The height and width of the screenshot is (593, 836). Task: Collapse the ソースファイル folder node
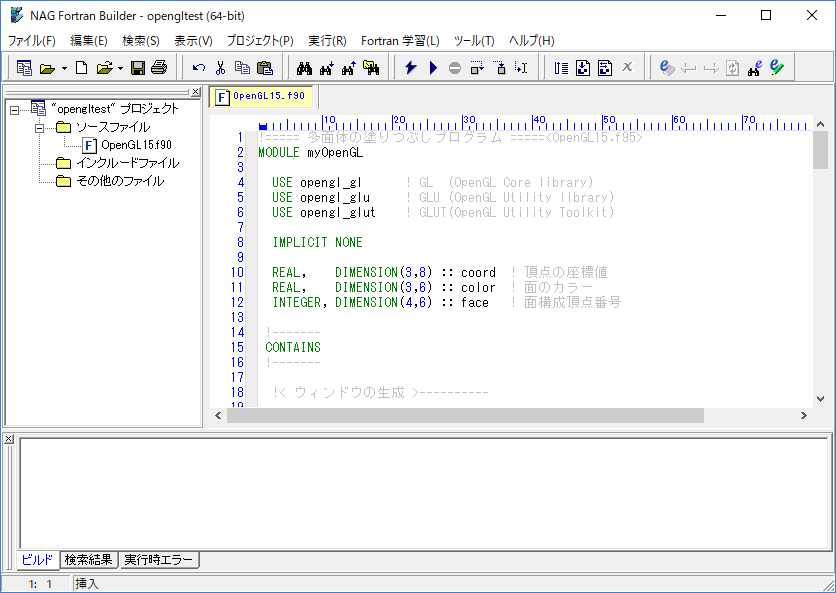coord(40,128)
